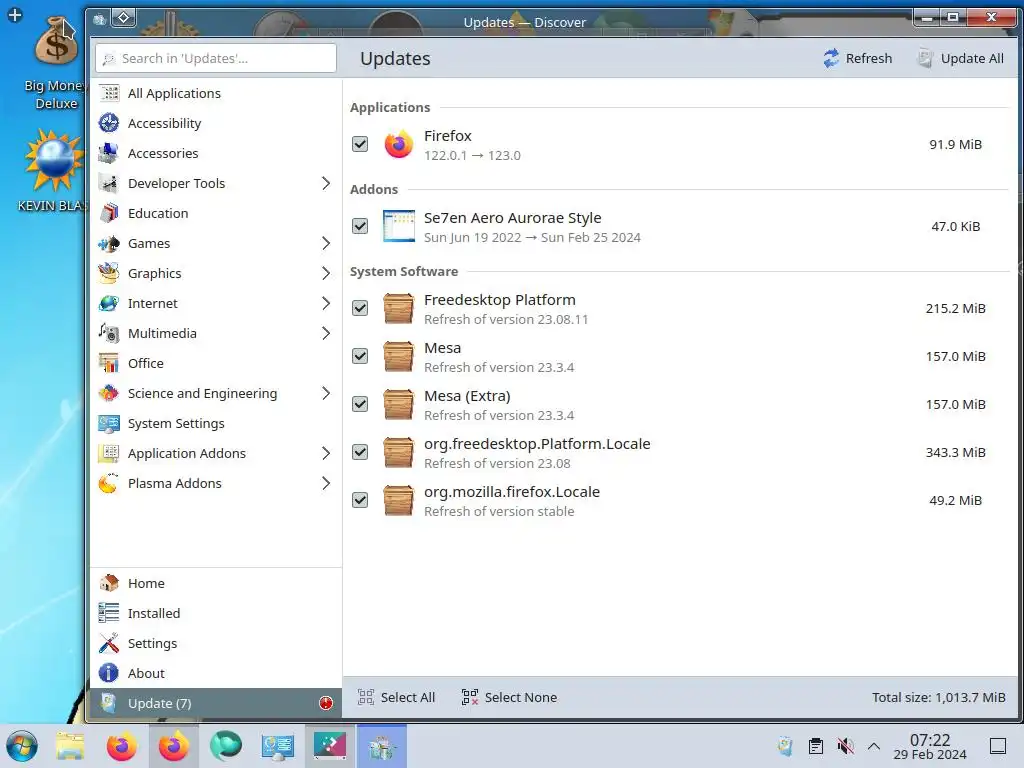Toggle the Mesa (Extra) update checkbox
The height and width of the screenshot is (768, 1024).
360,404
